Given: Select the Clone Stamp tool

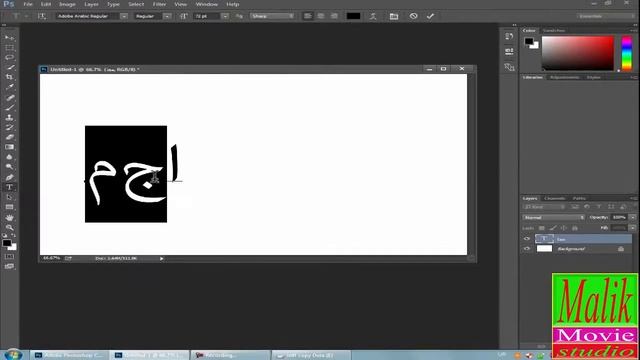Looking at the screenshot, I should [x=9, y=118].
